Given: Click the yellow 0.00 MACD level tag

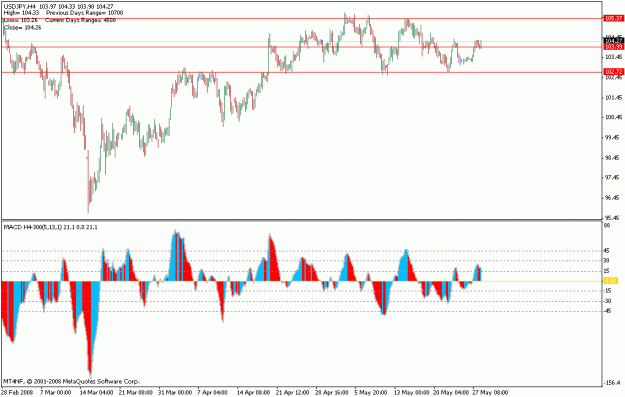Looking at the screenshot, I should (x=611, y=281).
